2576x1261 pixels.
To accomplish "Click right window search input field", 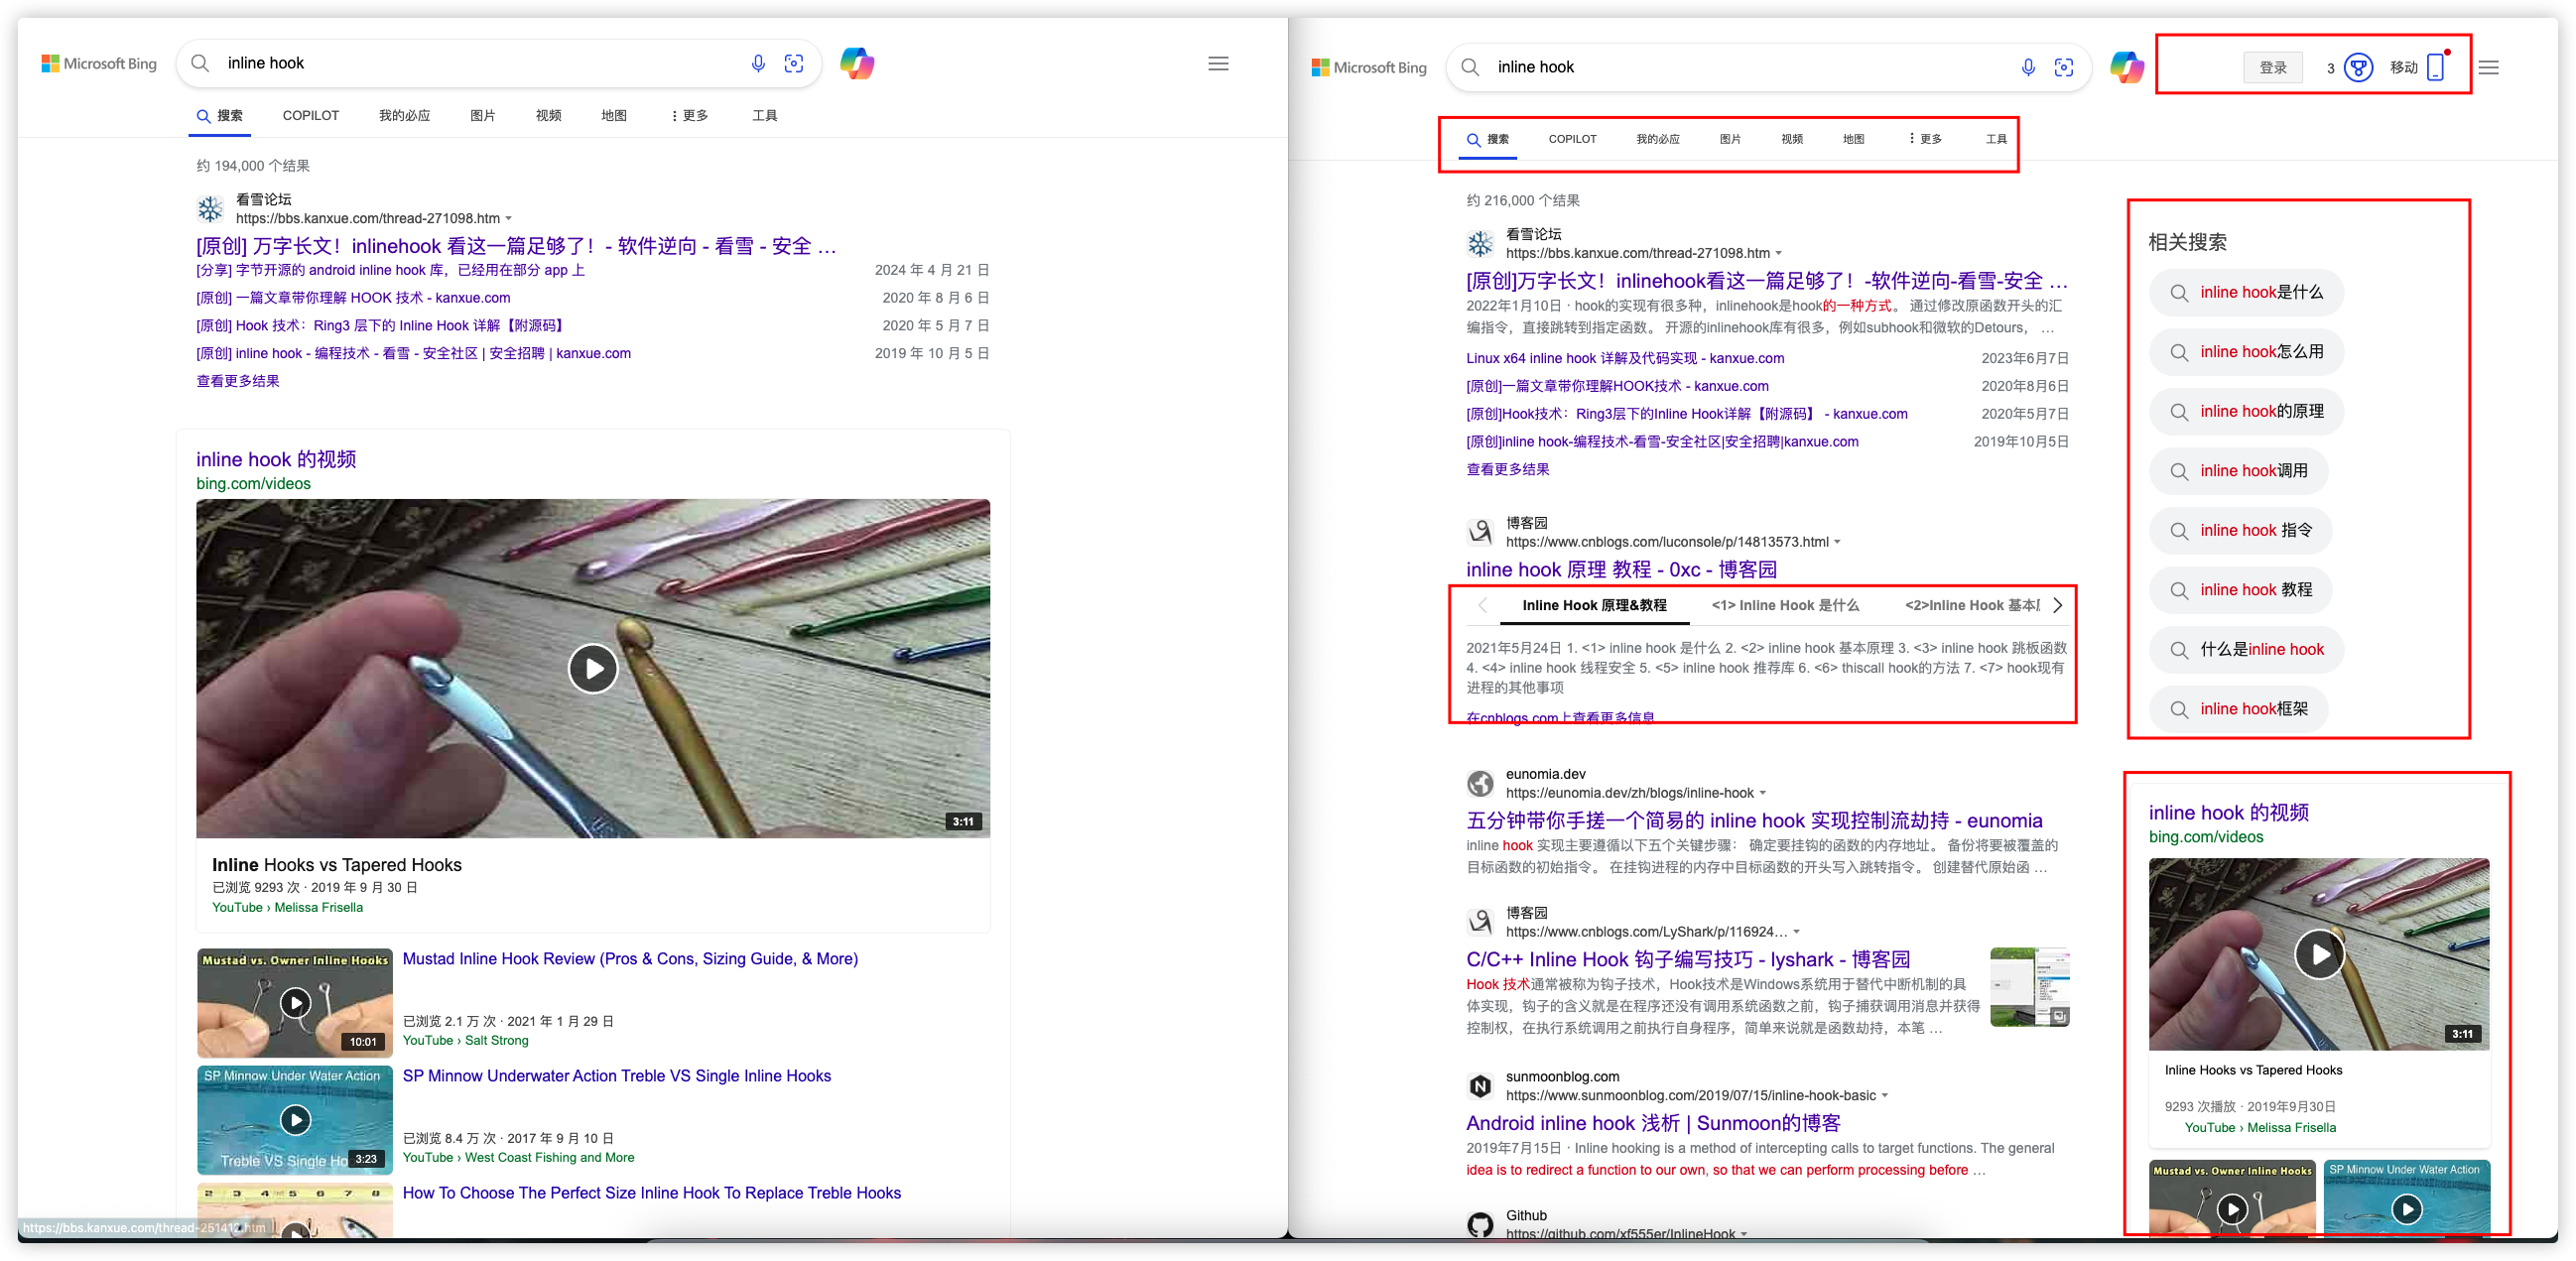I will coord(1750,67).
